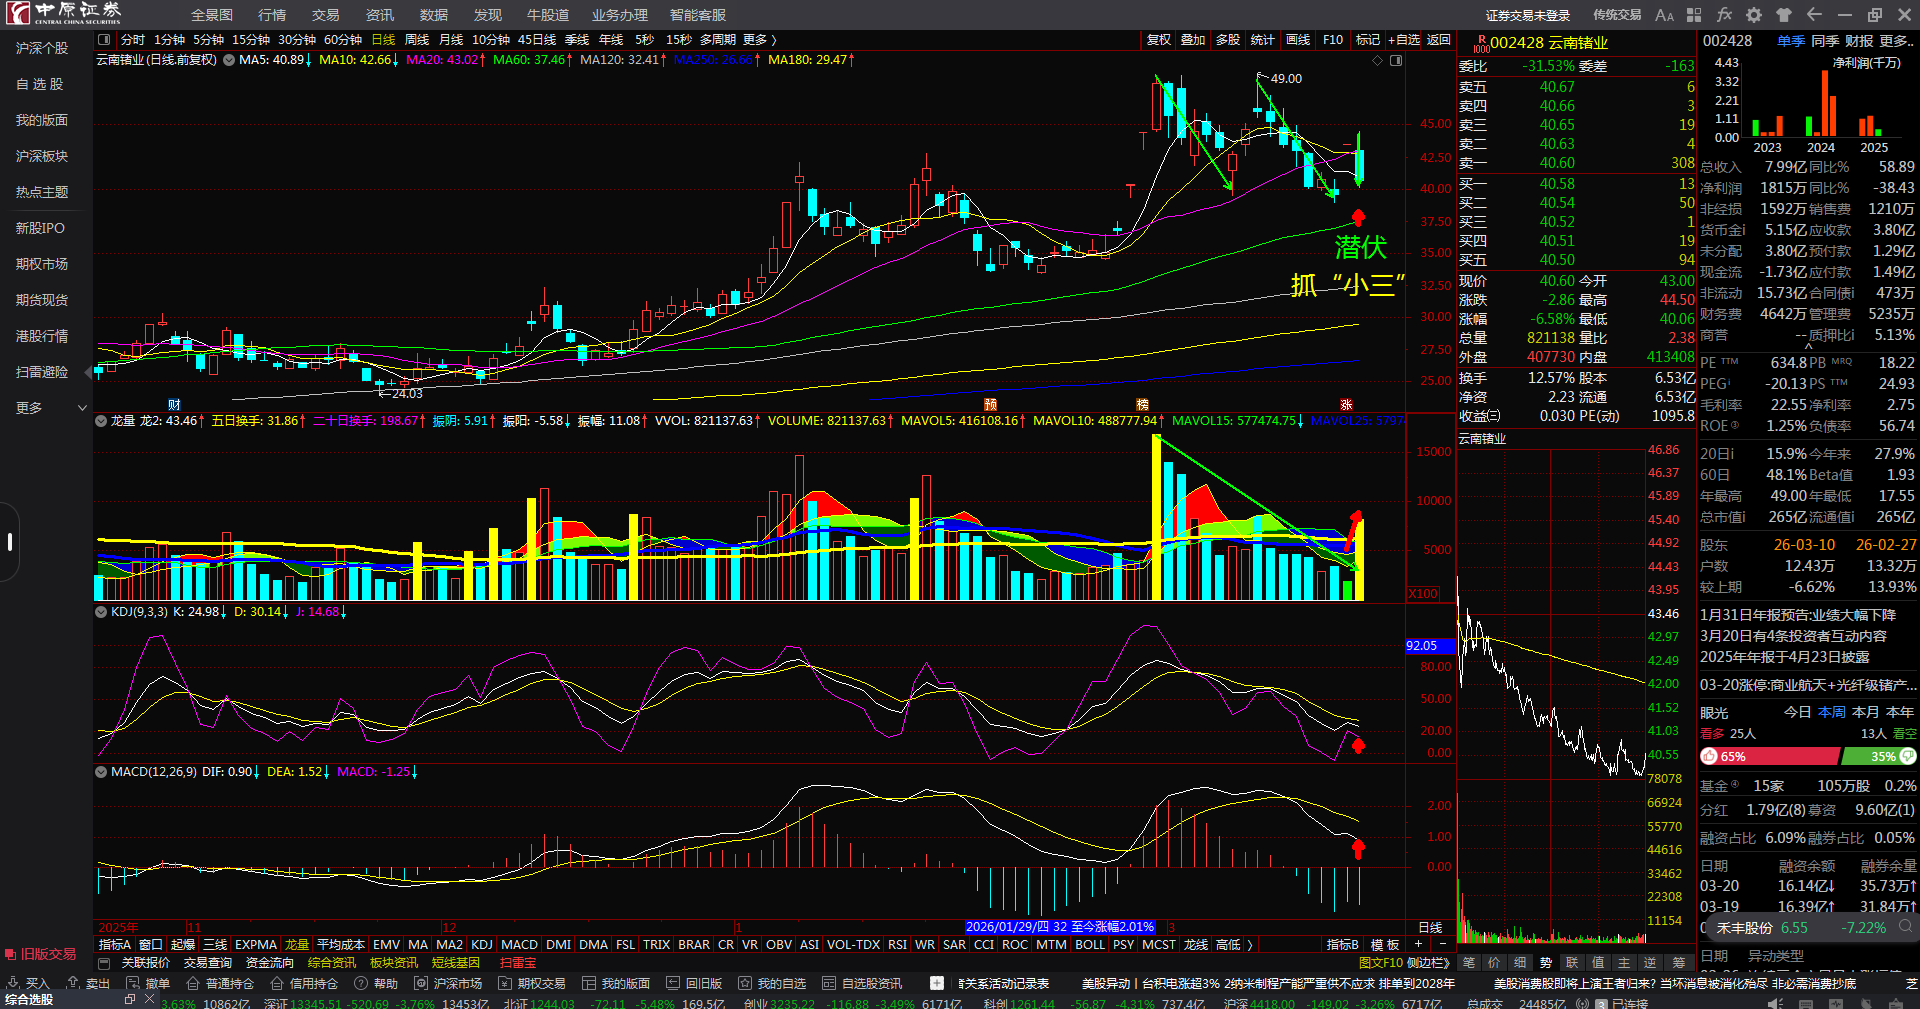Expand more indicators arrow after 高低

(1250, 944)
